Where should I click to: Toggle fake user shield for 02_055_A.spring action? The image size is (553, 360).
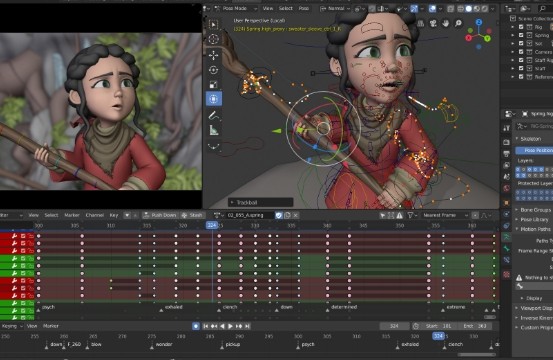[279, 215]
